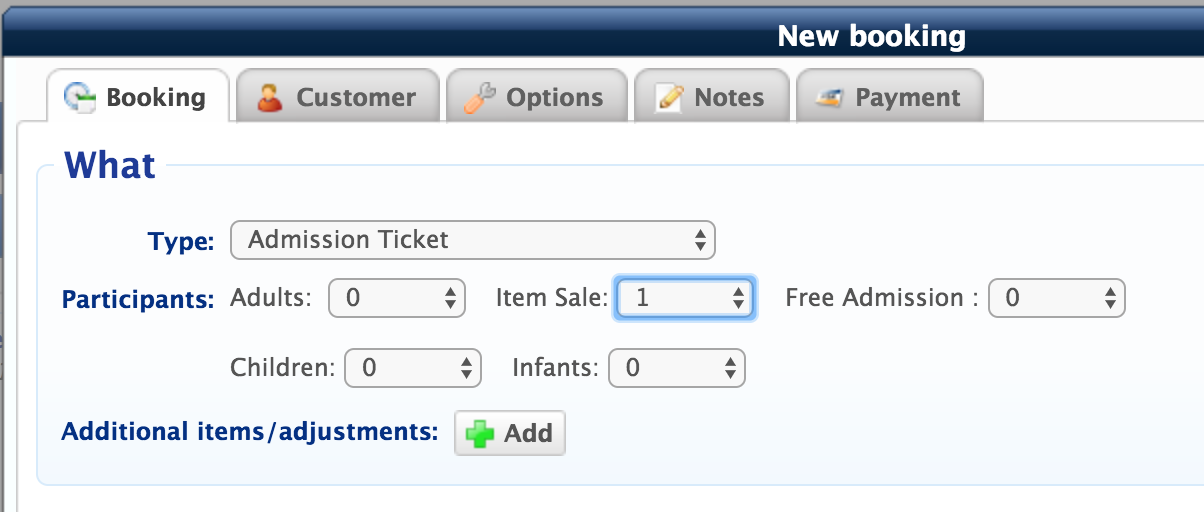
Task: Open the Type dropdown showing Admission Ticket
Action: [x=473, y=240]
